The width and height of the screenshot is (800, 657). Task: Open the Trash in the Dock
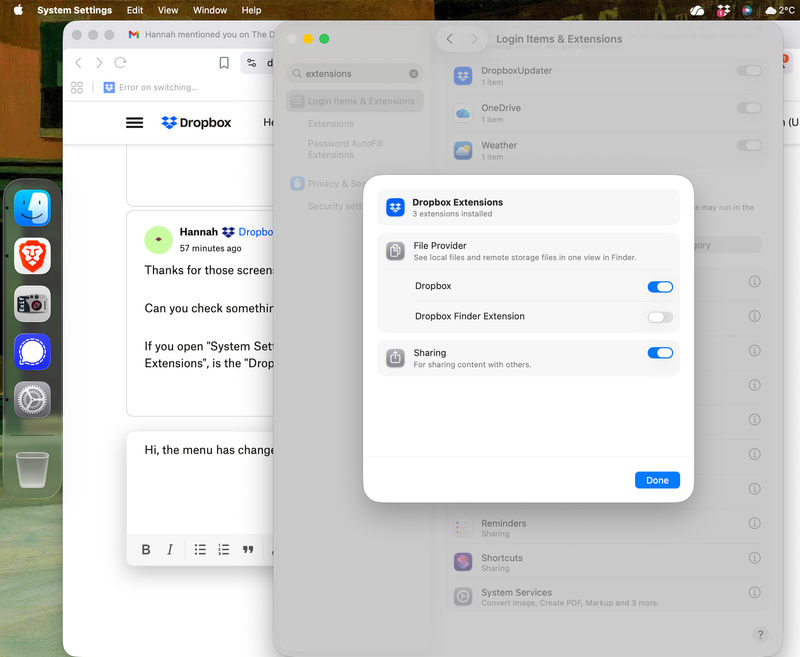coord(32,468)
